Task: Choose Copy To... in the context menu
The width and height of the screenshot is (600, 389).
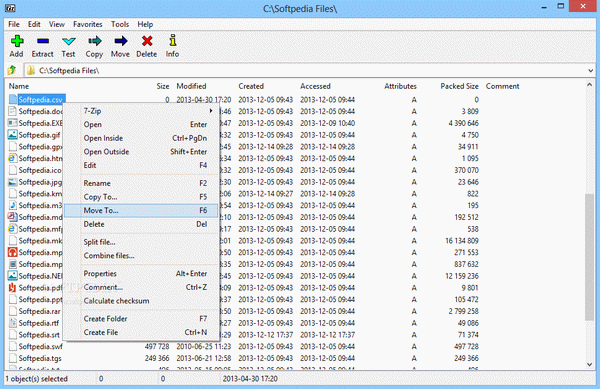Action: 141,197
